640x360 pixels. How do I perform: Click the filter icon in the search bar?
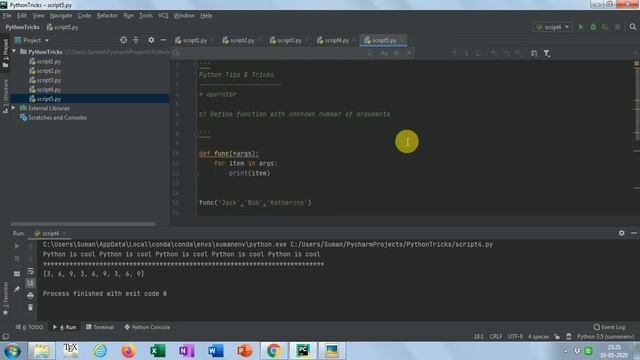pos(547,53)
